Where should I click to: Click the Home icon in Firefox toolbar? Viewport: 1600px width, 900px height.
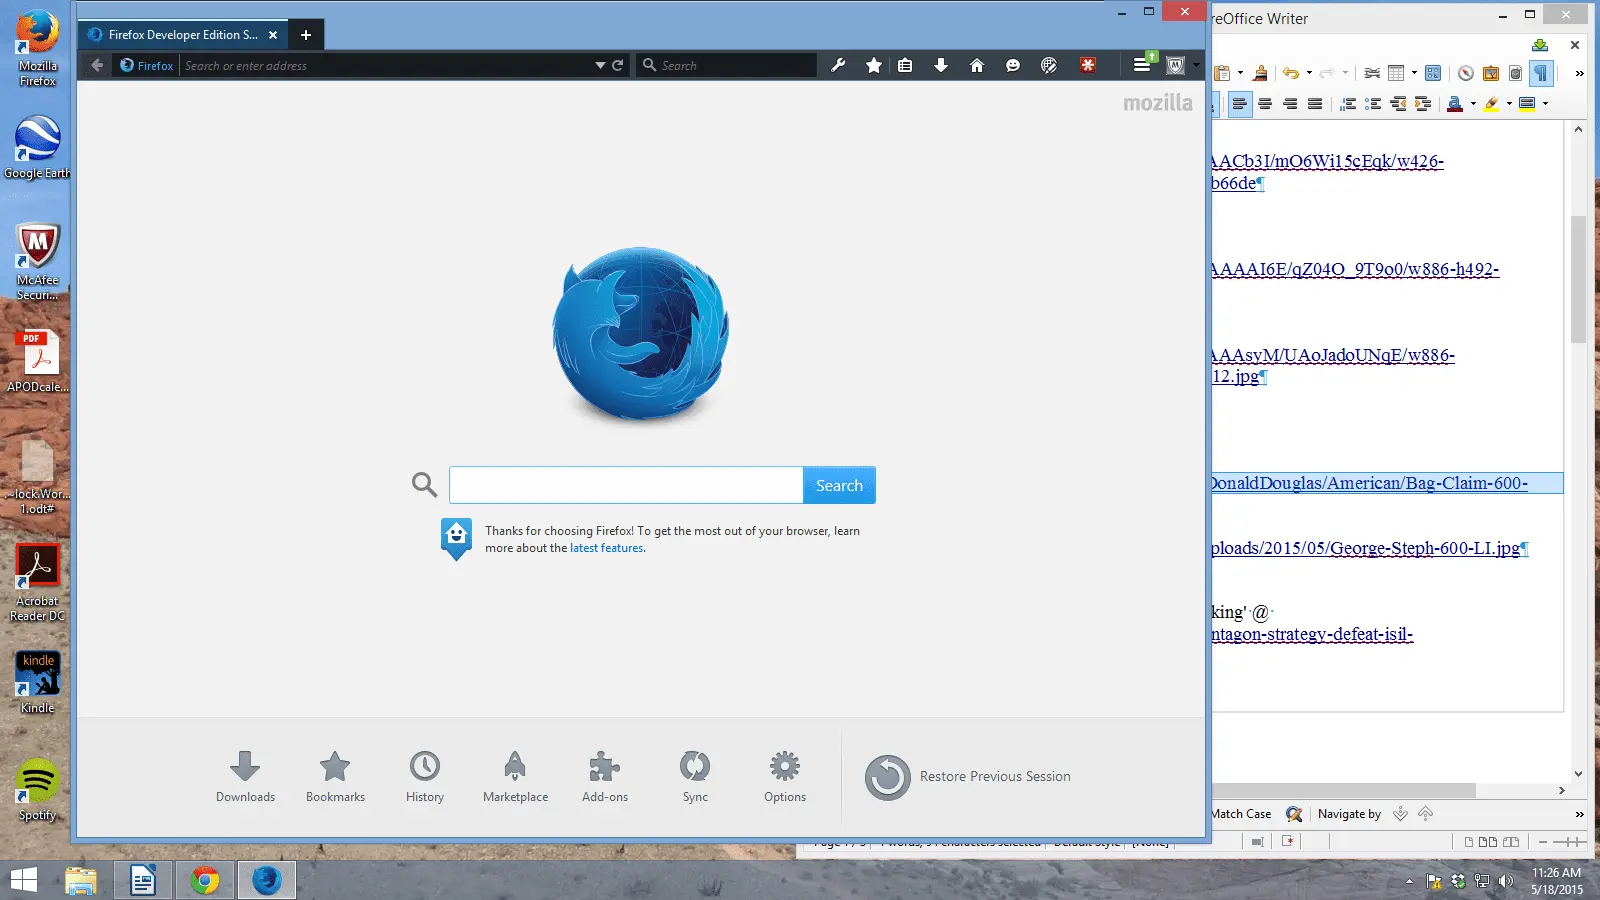[977, 65]
